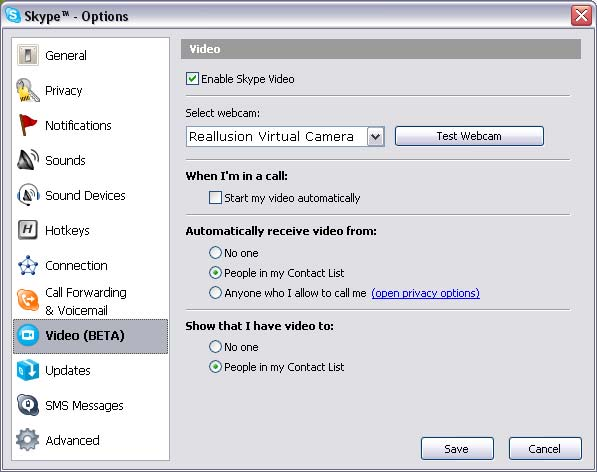
Task: Choose Anyone who I allow to call me
Action: (x=215, y=293)
